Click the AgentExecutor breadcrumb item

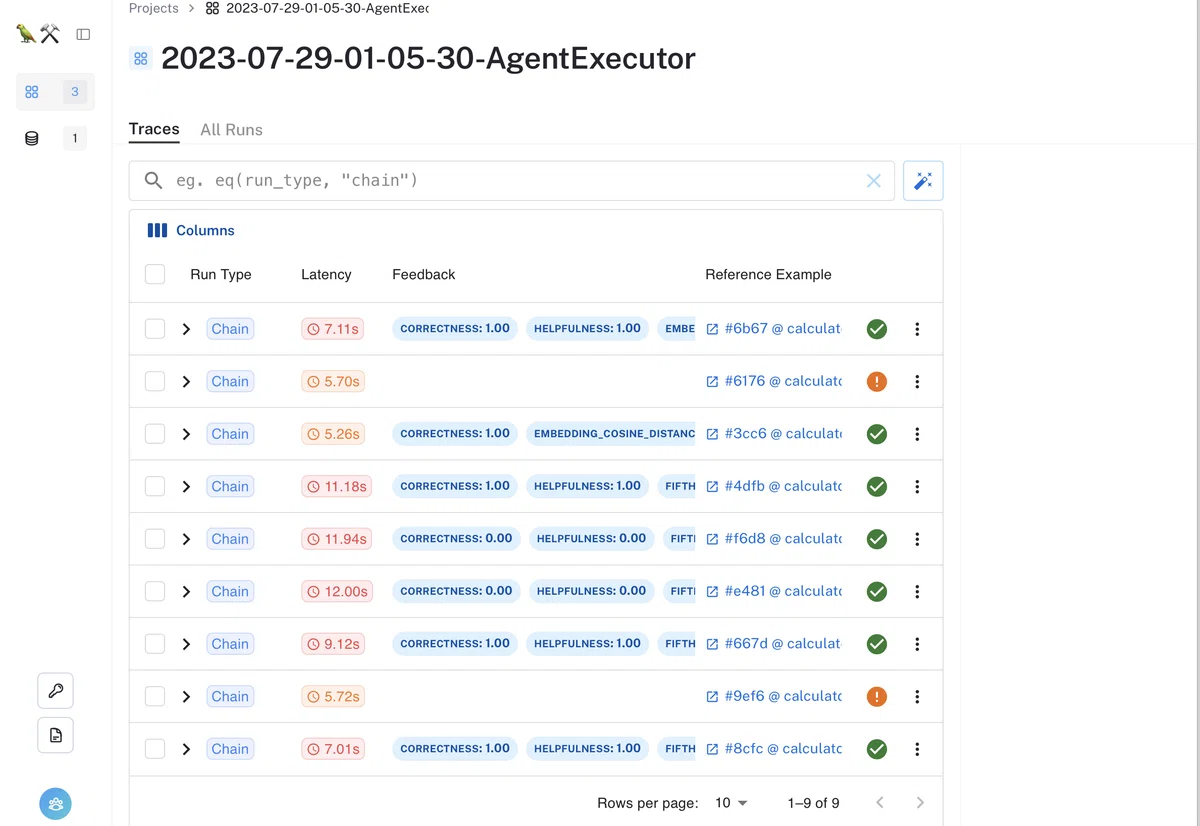click(x=317, y=8)
